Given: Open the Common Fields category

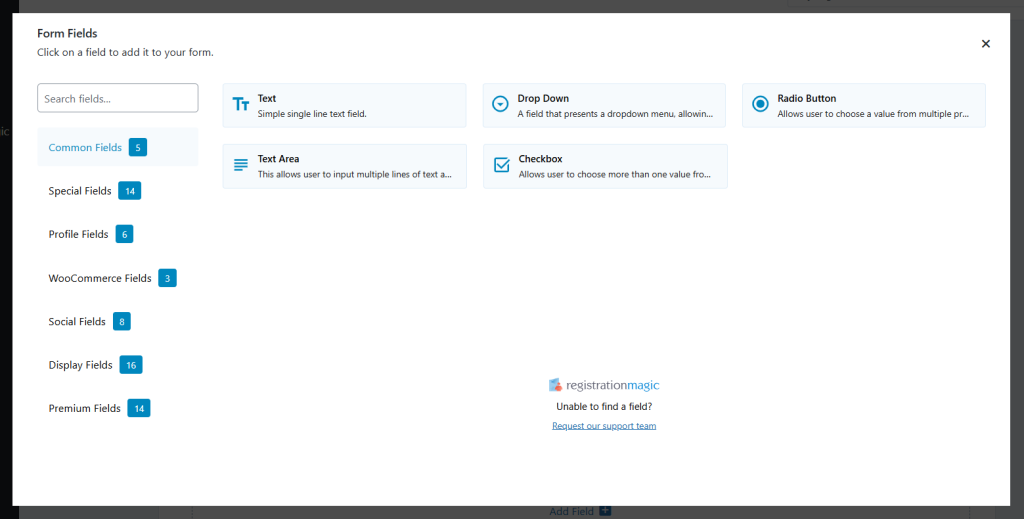Looking at the screenshot, I should pyautogui.click(x=85, y=148).
